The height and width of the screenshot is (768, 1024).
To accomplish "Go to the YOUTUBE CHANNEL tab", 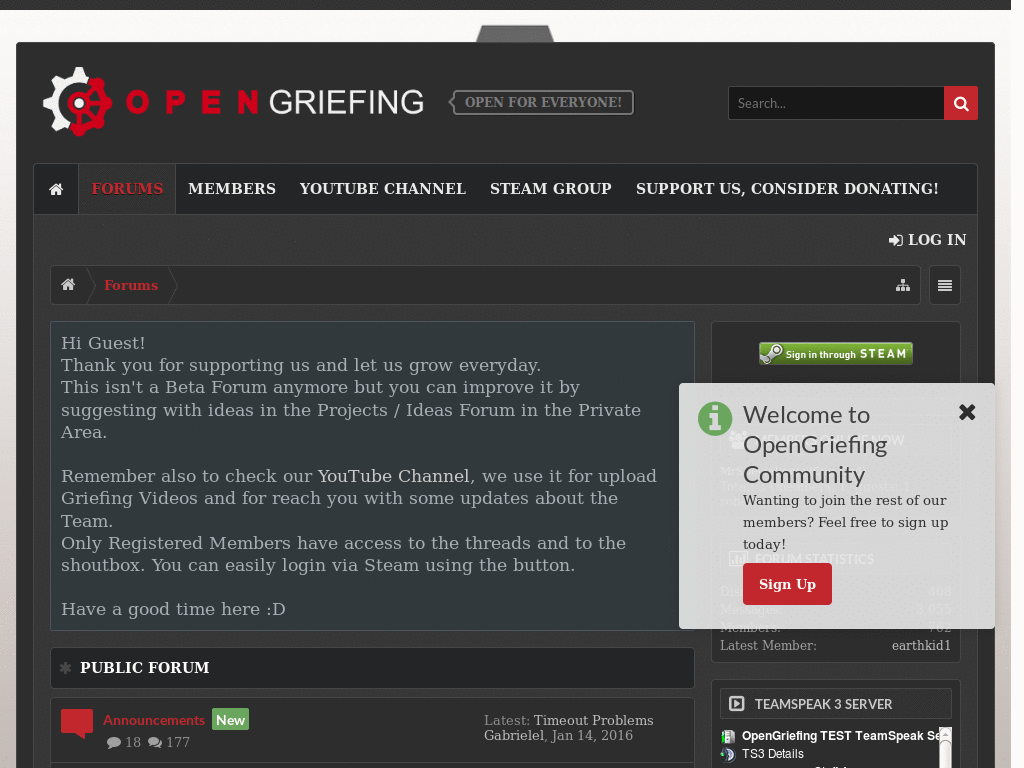I will (x=383, y=189).
